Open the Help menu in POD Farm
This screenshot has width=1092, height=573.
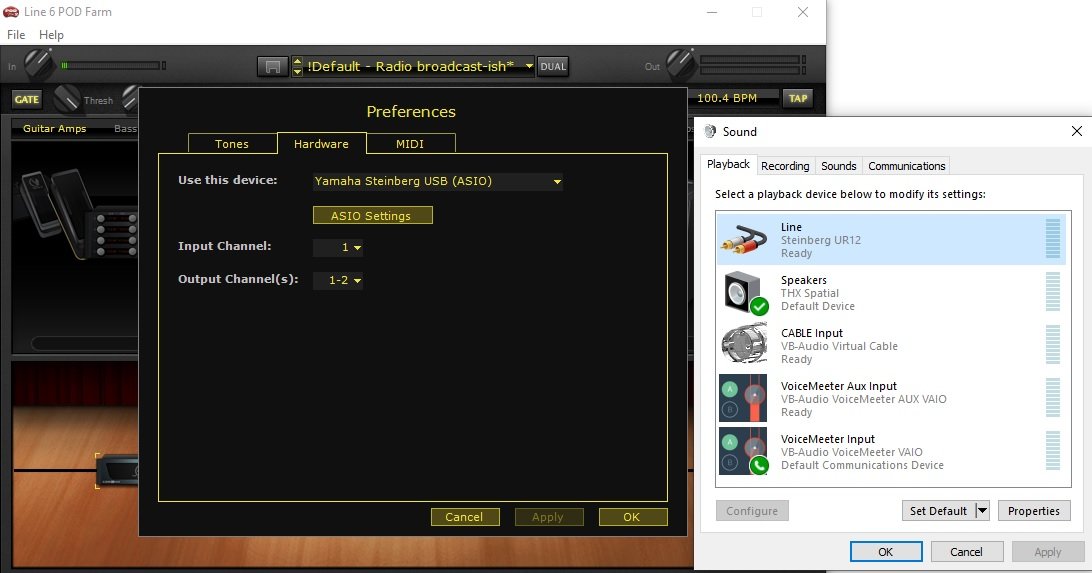pos(51,34)
